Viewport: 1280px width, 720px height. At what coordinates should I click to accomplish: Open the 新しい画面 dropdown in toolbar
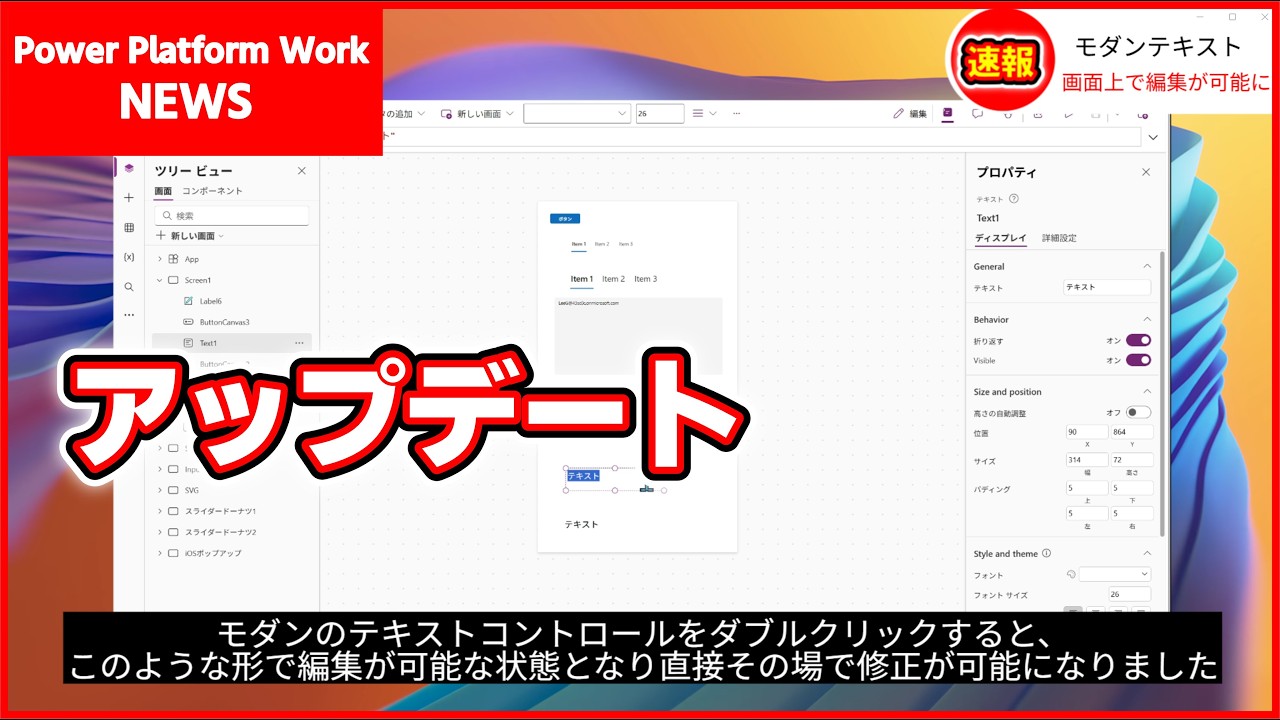click(x=478, y=114)
